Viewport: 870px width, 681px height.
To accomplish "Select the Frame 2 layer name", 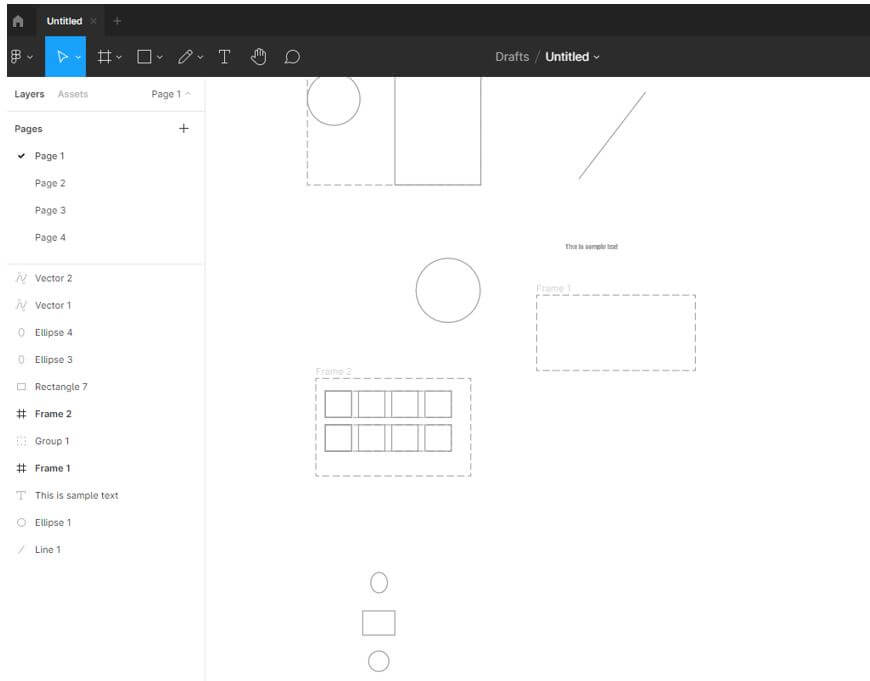I will click(x=53, y=414).
